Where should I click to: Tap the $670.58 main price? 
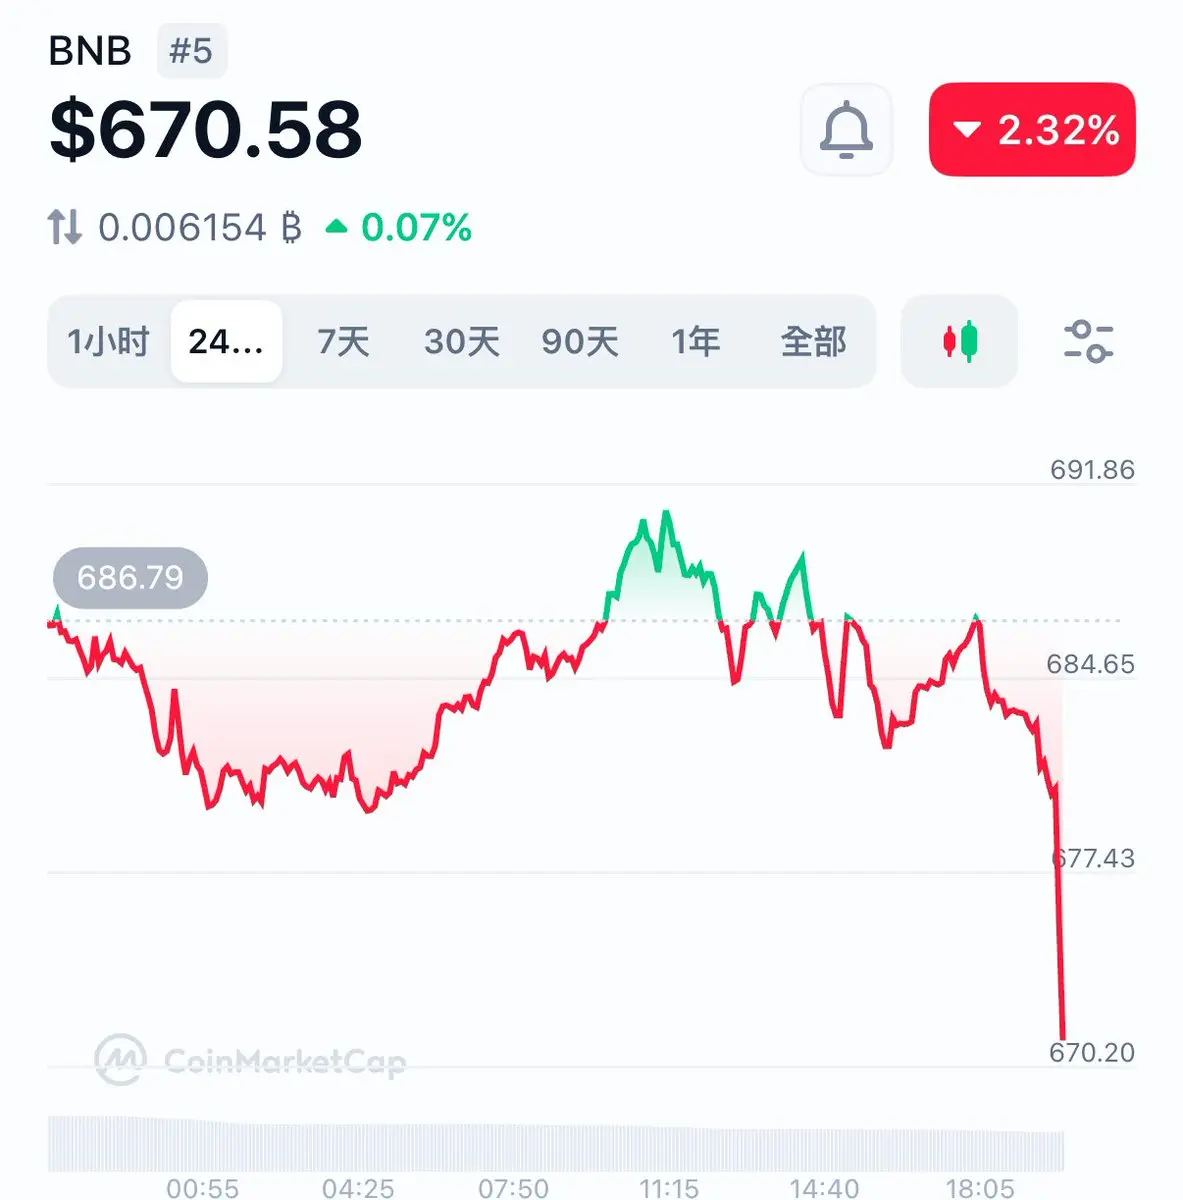pos(206,130)
